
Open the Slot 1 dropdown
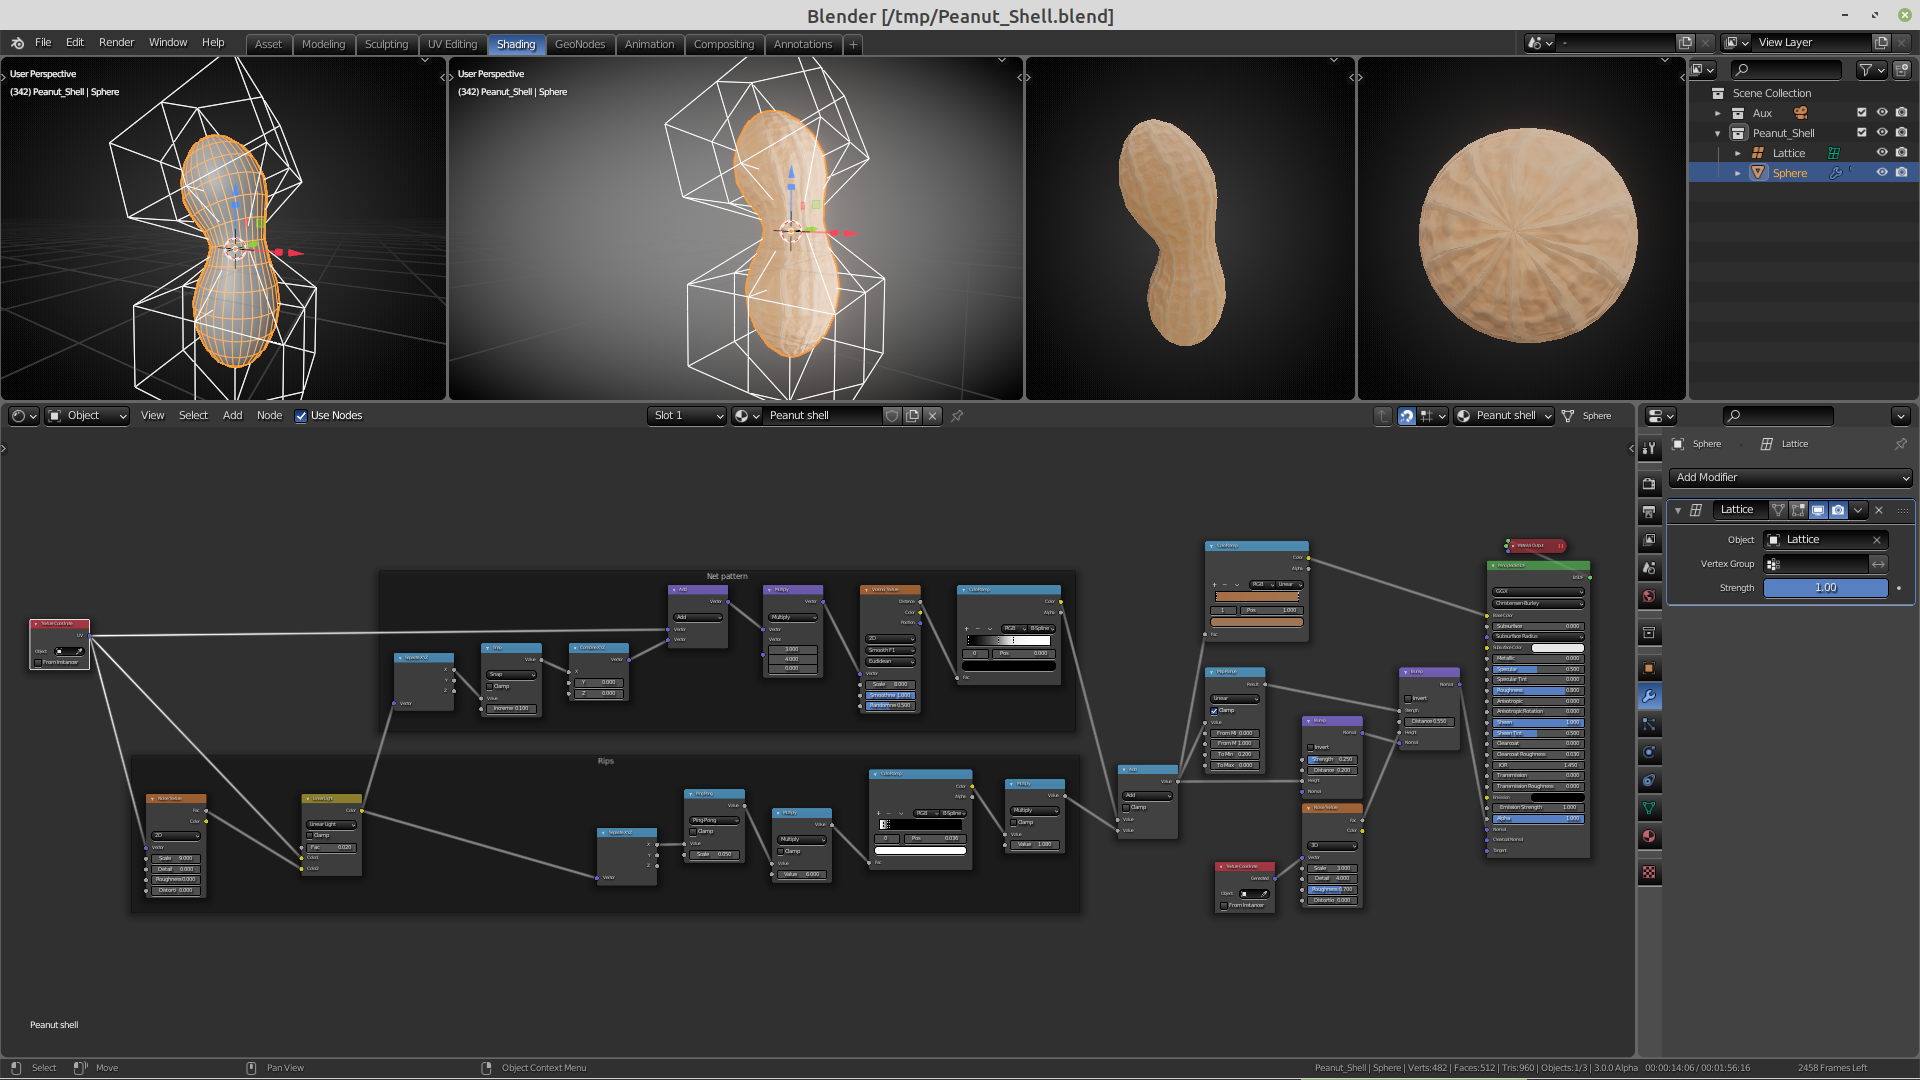pos(687,416)
